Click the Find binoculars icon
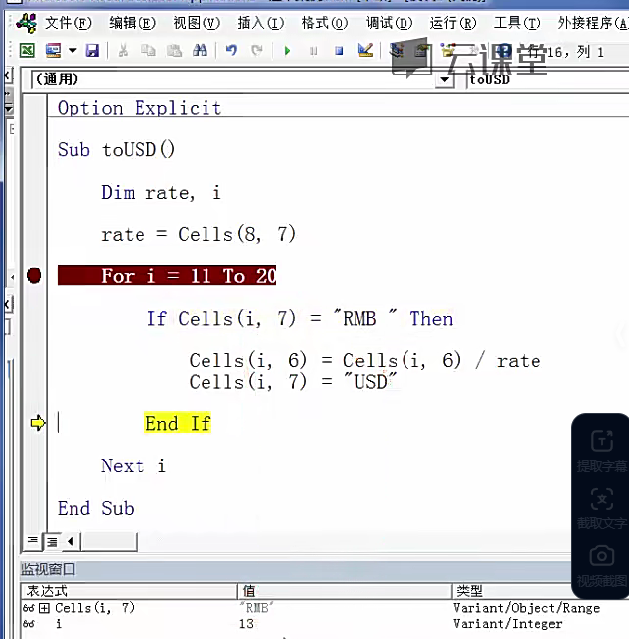The height and width of the screenshot is (639, 629). click(x=200, y=51)
